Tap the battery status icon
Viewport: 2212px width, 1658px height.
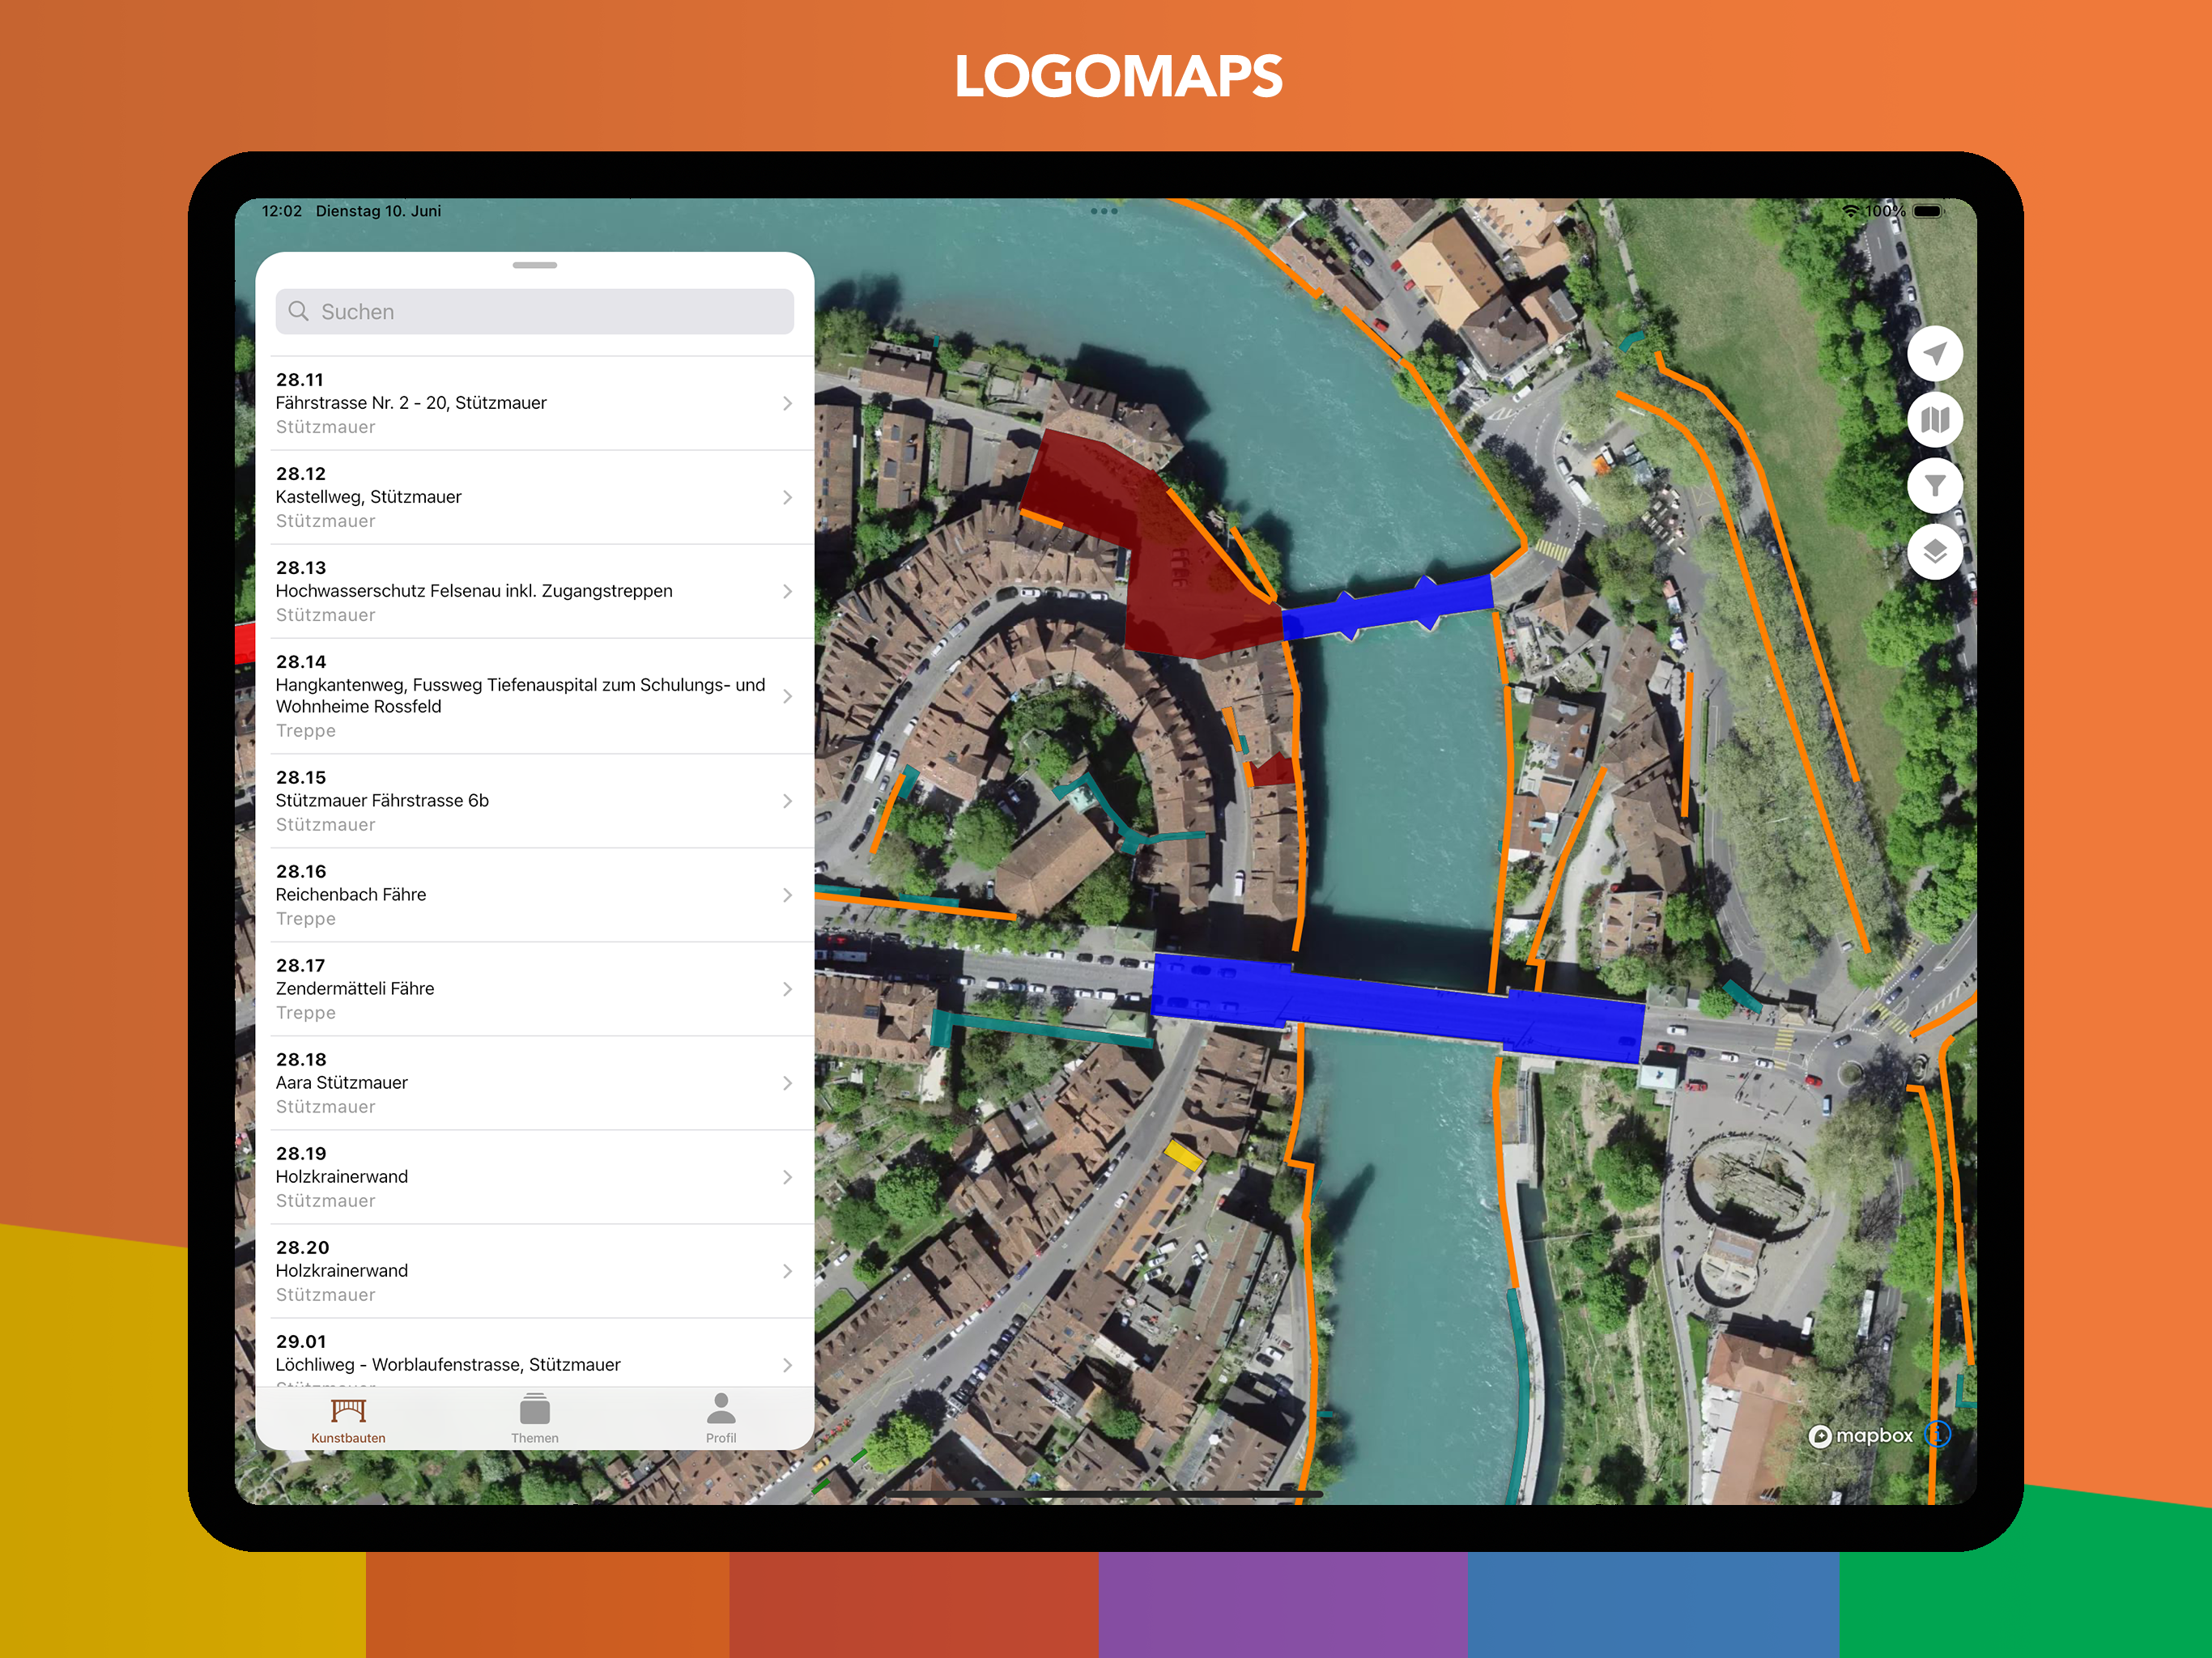coord(1927,211)
